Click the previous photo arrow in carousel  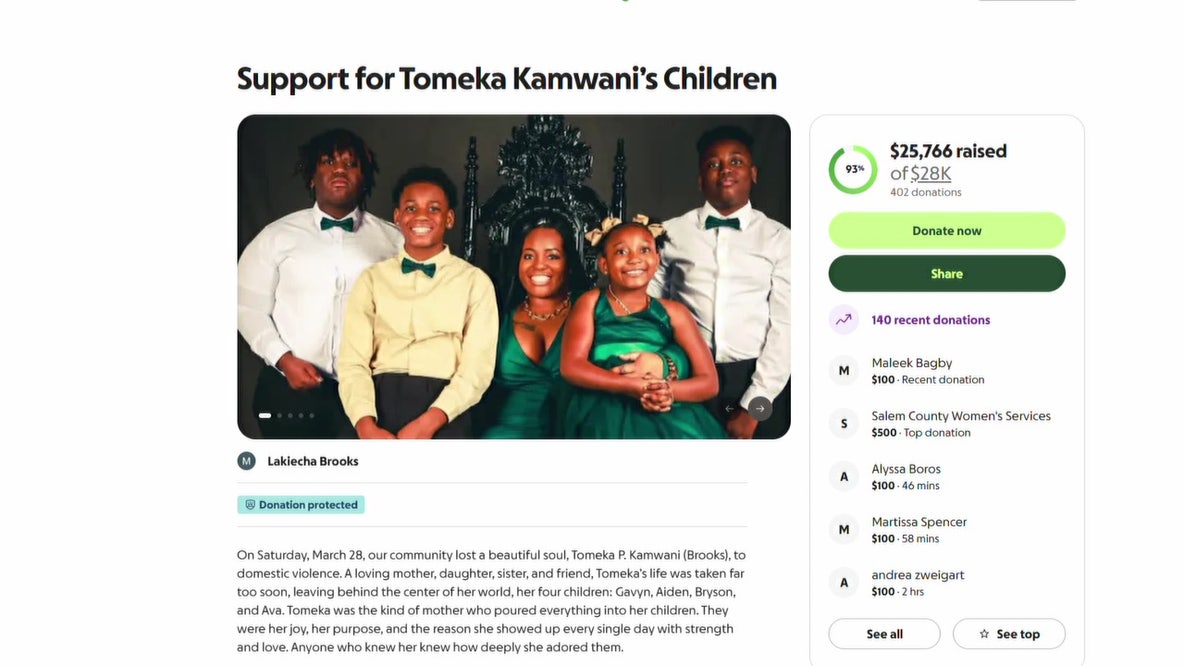(729, 408)
